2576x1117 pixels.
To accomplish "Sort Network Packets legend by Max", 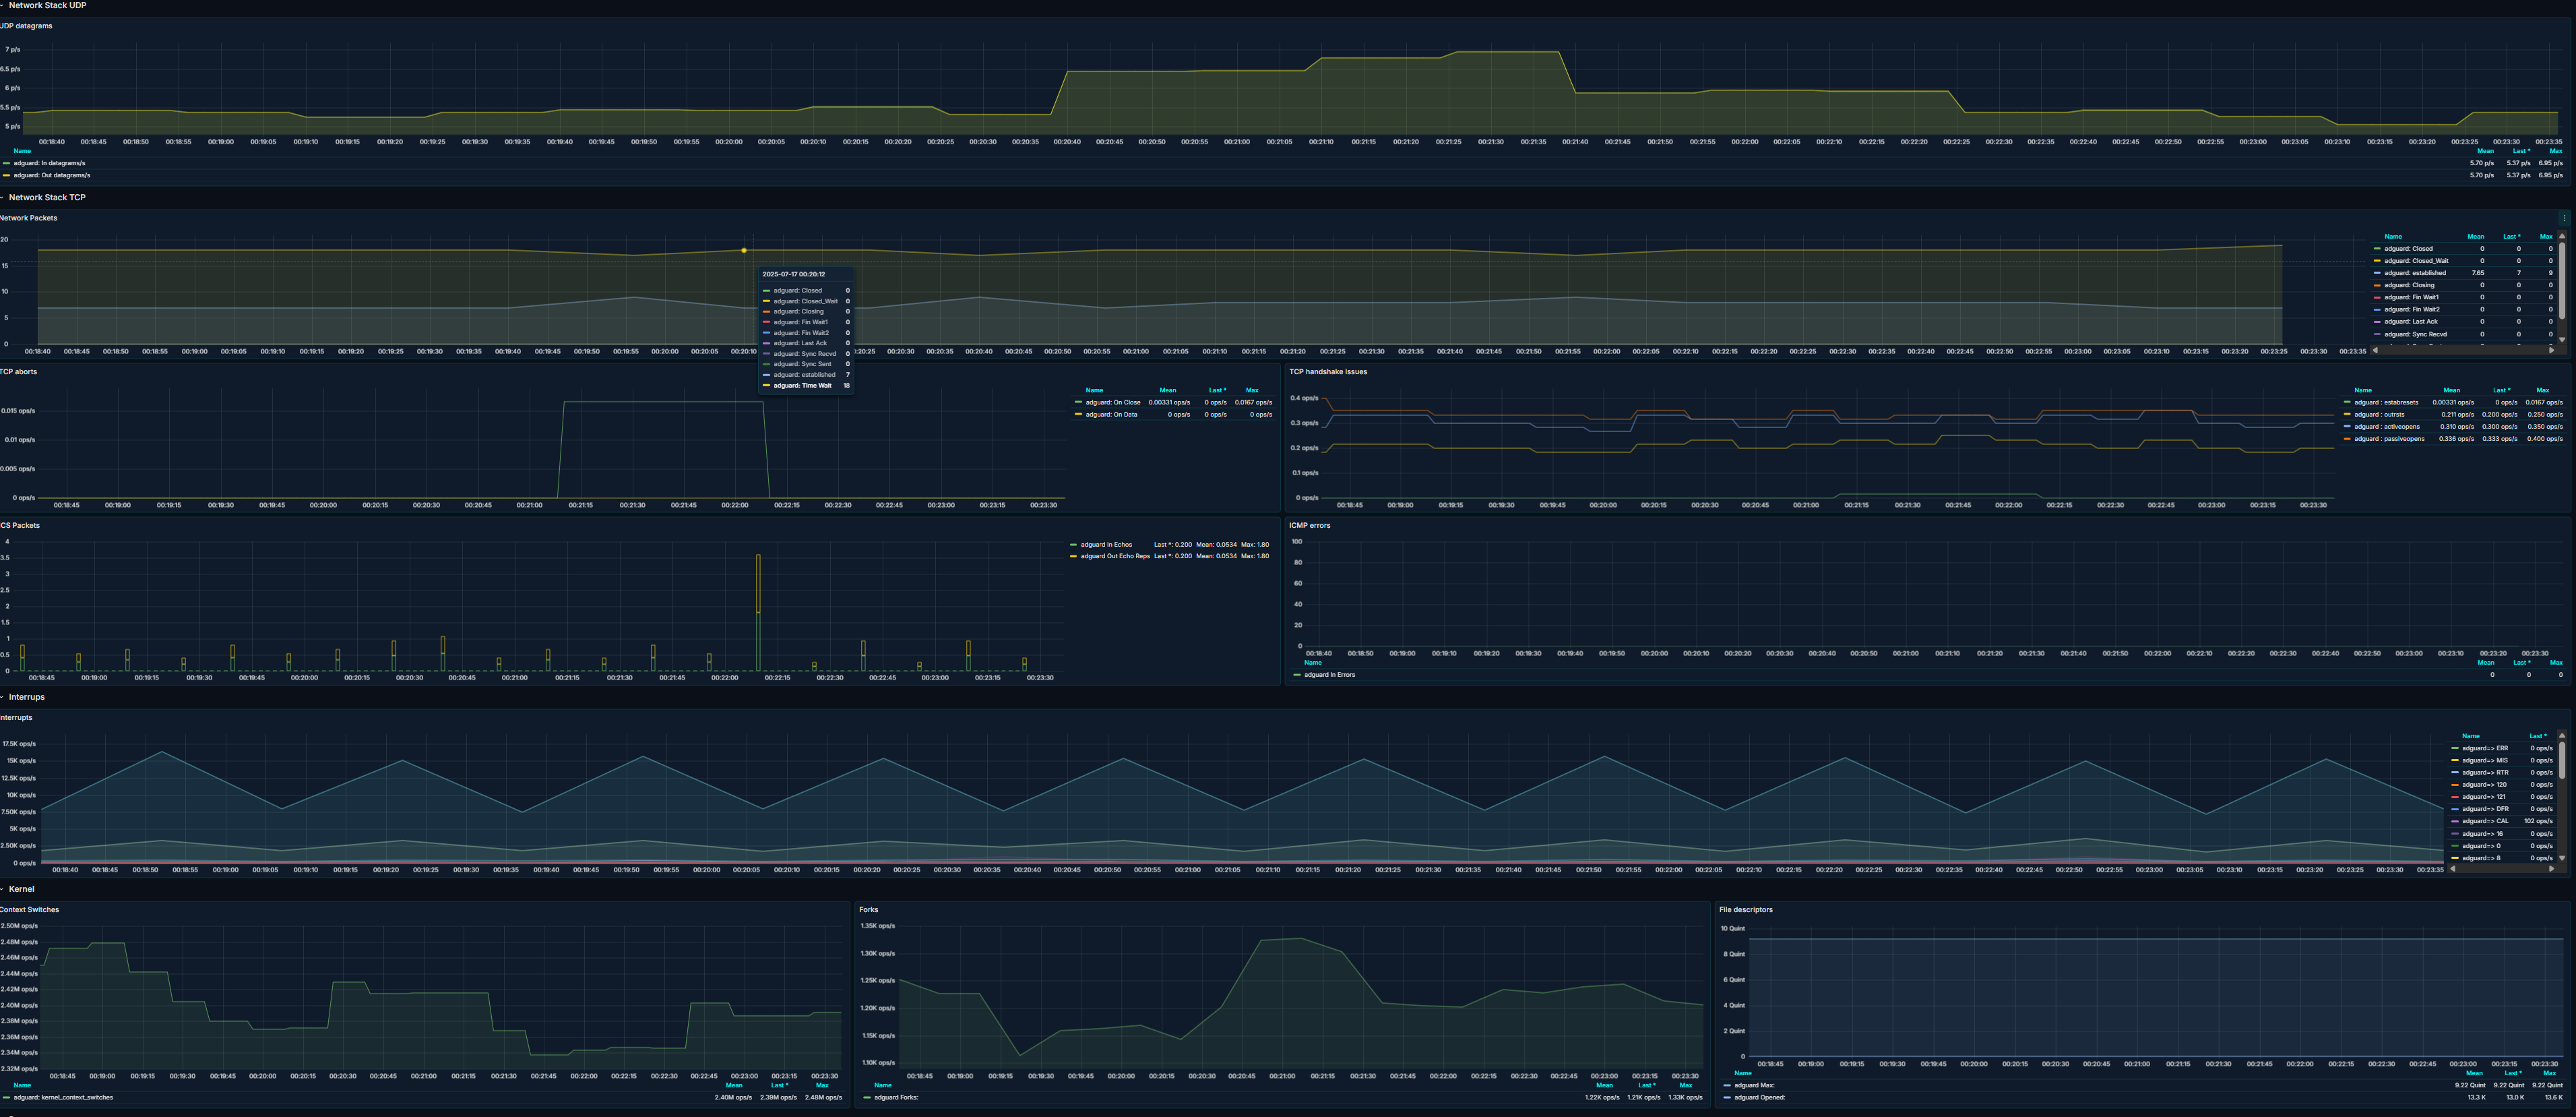I will pos(2546,237).
